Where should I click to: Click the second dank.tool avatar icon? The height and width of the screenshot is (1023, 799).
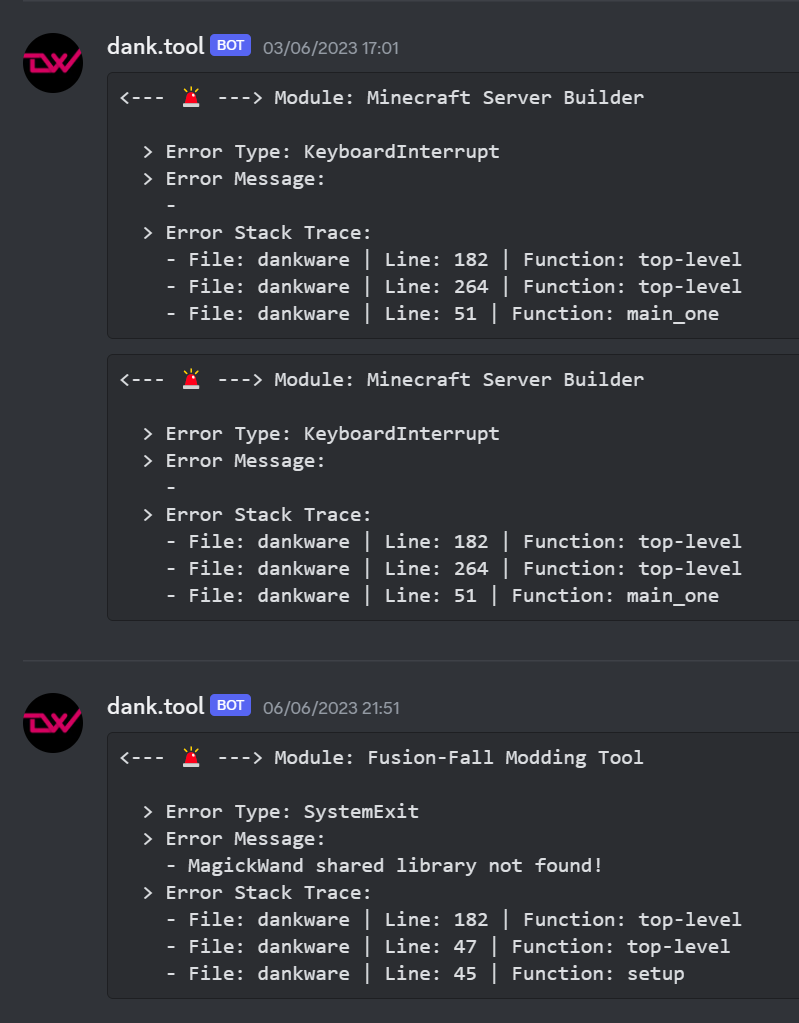pyautogui.click(x=52, y=723)
